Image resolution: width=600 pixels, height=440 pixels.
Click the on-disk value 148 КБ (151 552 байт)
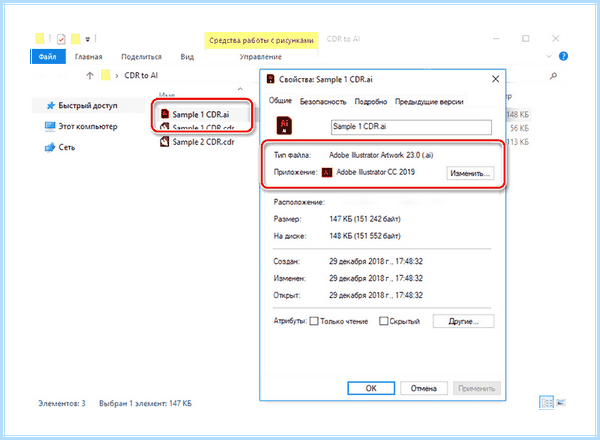[365, 236]
